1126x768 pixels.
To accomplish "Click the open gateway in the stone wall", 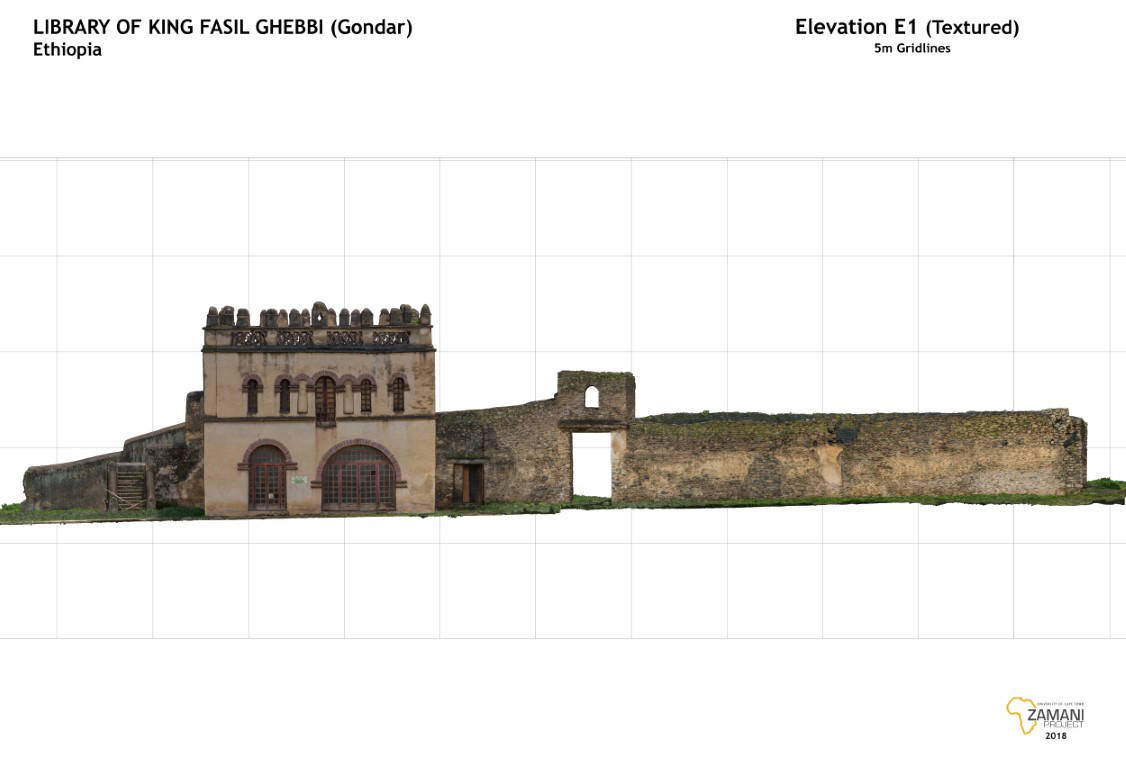I will coord(591,464).
